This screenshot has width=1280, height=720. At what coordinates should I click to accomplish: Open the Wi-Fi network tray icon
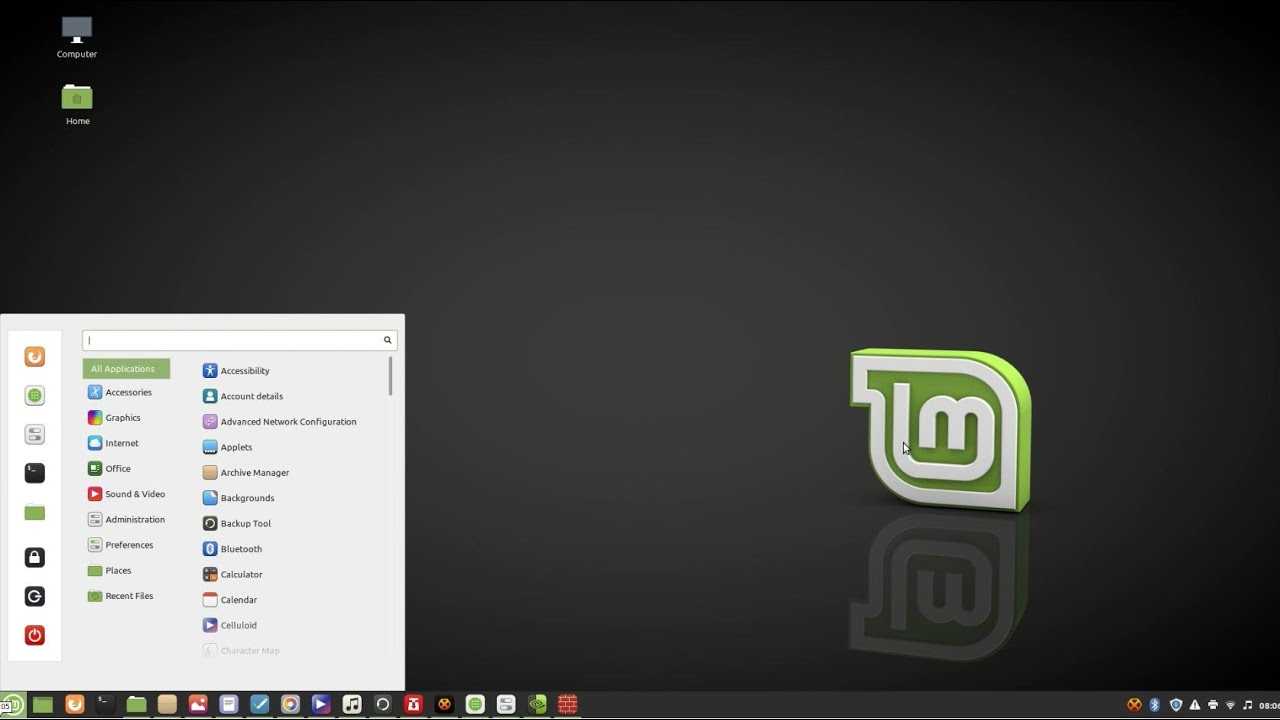tap(1230, 705)
